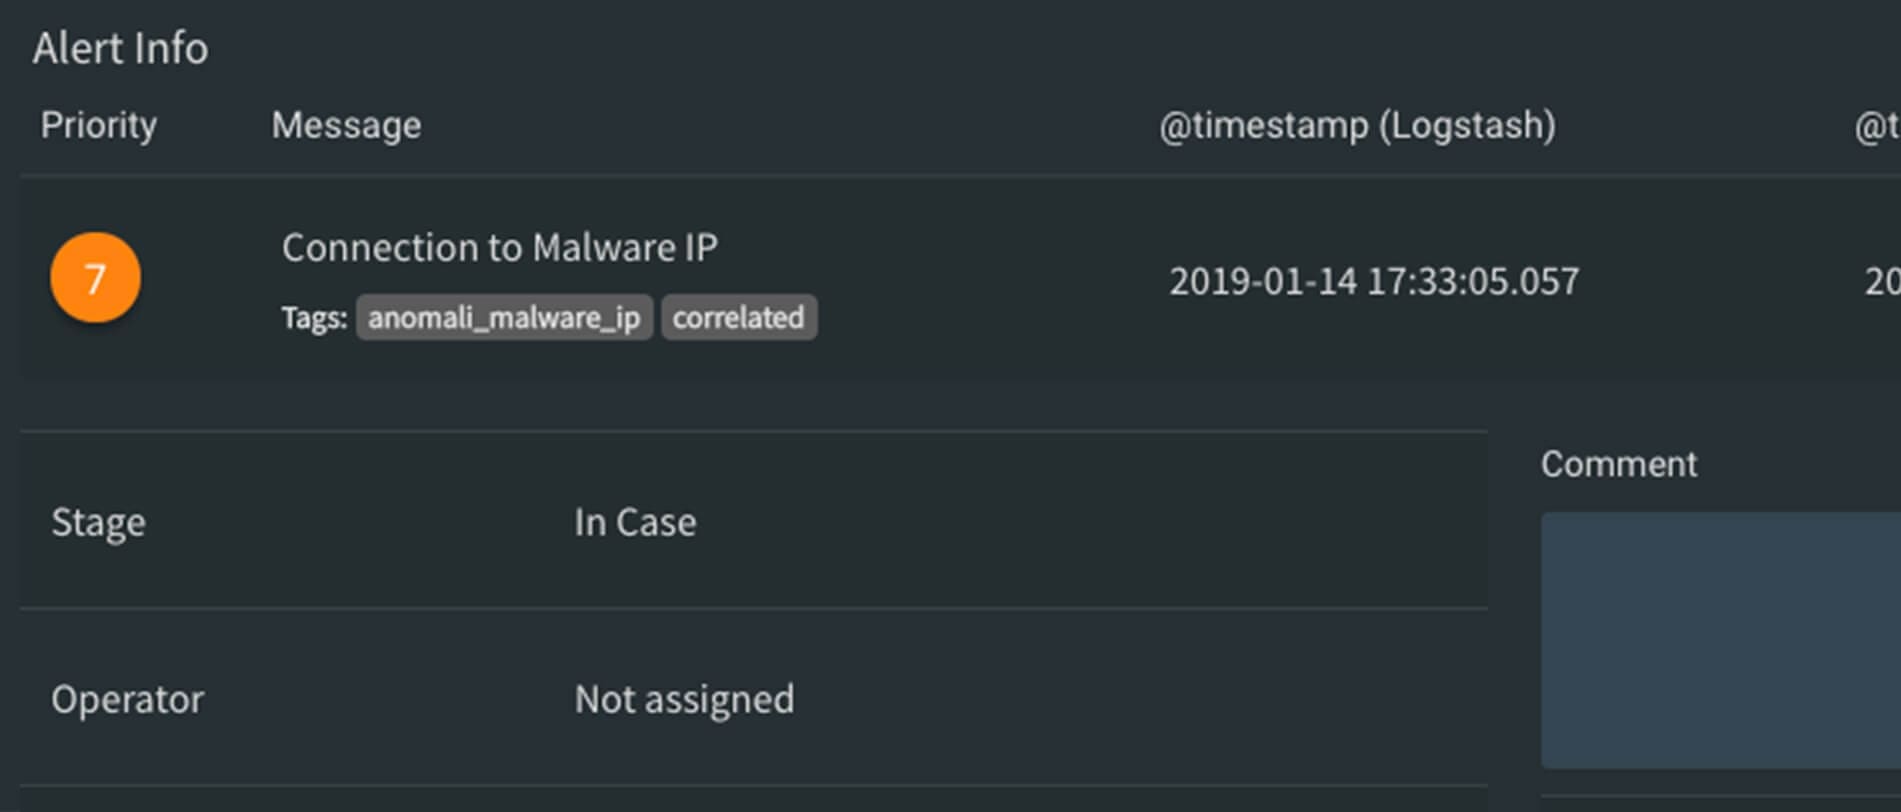Click the Stage field label

click(98, 522)
